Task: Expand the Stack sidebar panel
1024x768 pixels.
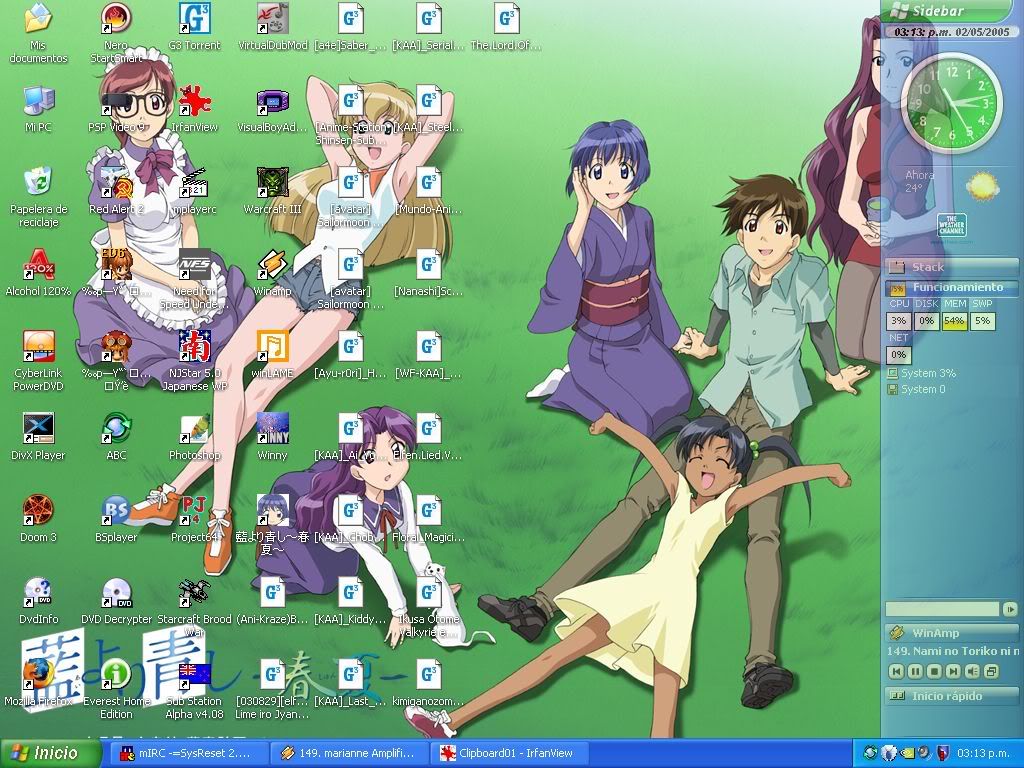Action: coord(952,266)
